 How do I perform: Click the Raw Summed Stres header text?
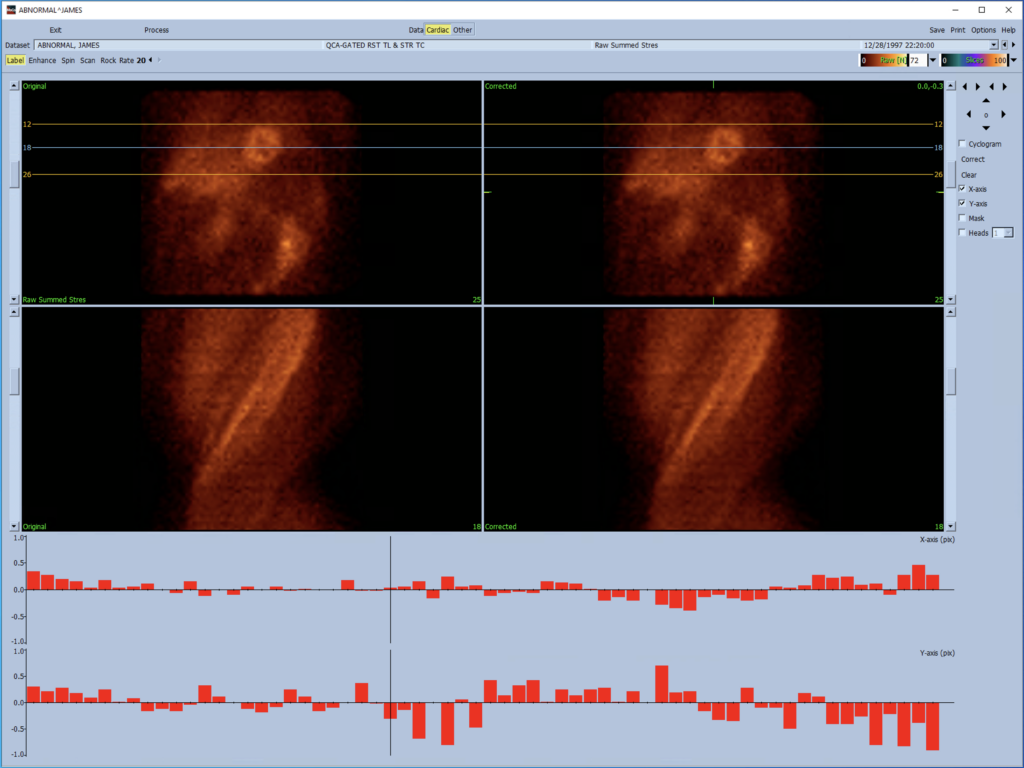626,45
